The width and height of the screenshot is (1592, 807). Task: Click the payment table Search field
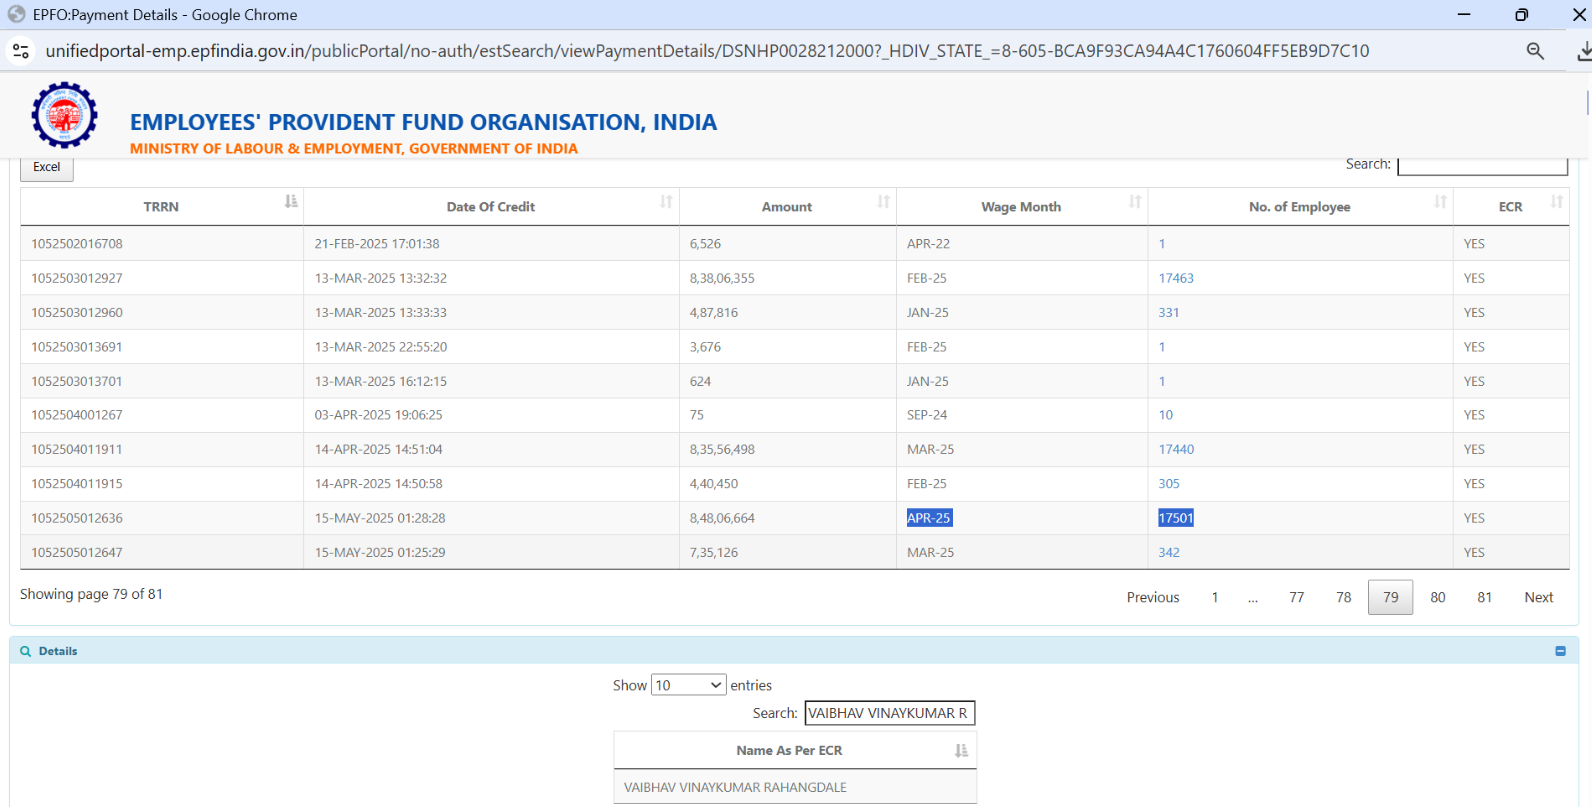point(1481,165)
